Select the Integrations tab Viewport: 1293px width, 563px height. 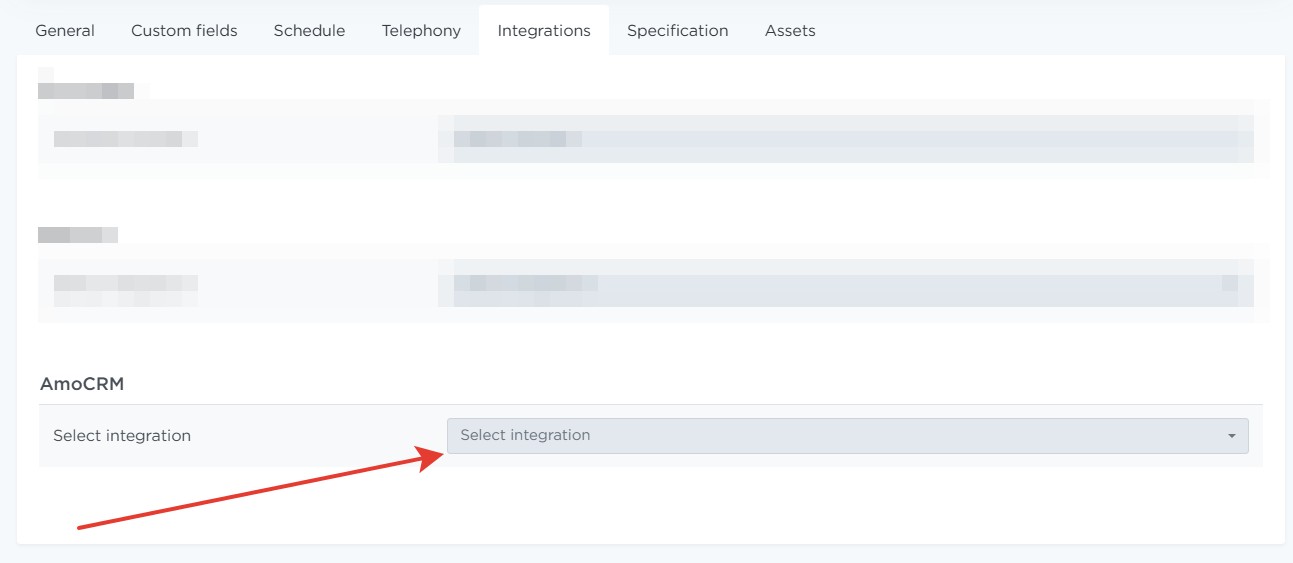point(544,31)
